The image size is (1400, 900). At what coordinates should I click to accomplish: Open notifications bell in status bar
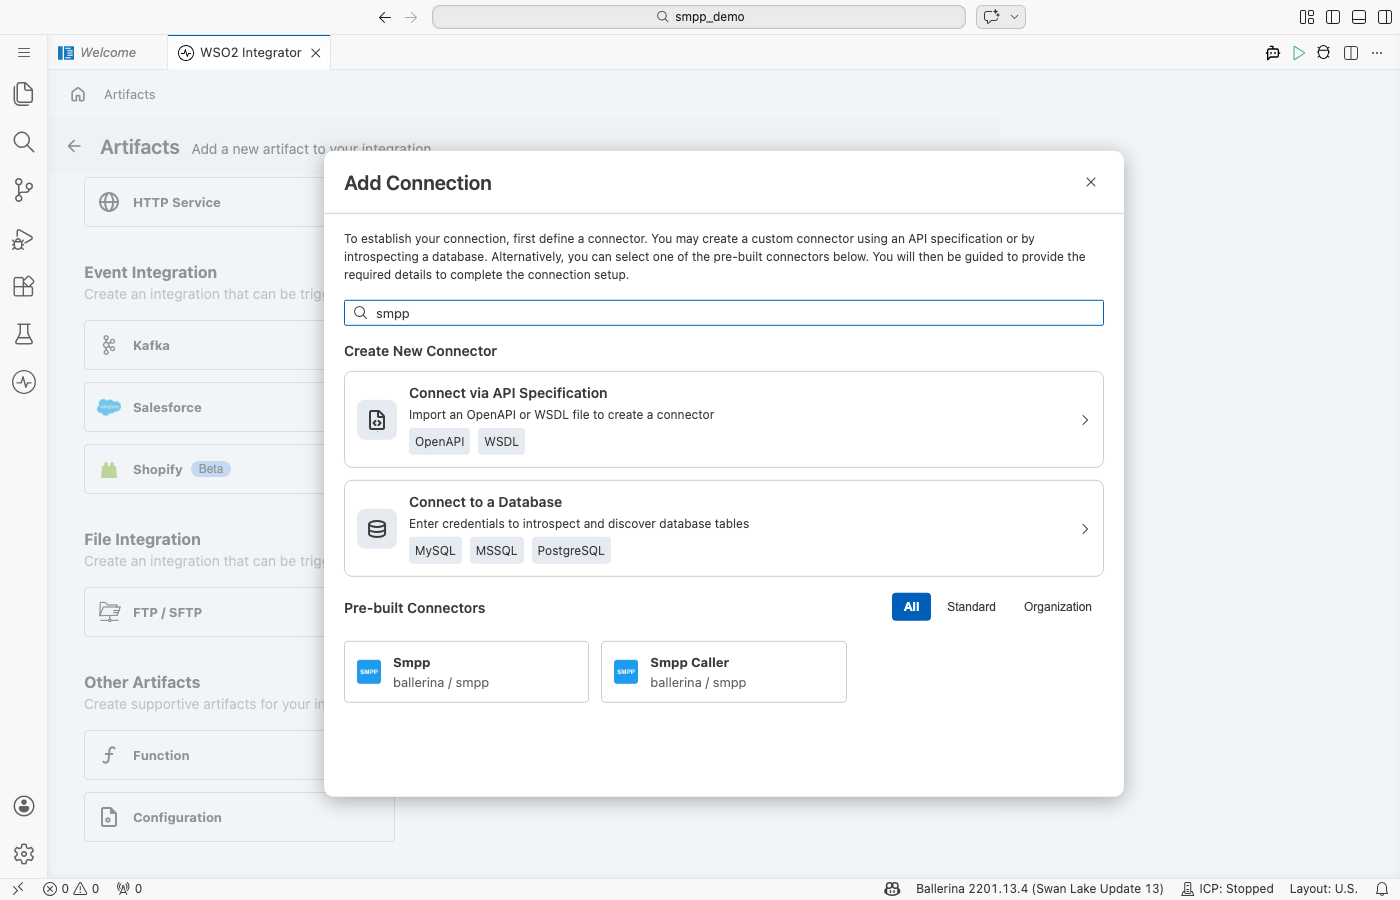pos(1382,888)
